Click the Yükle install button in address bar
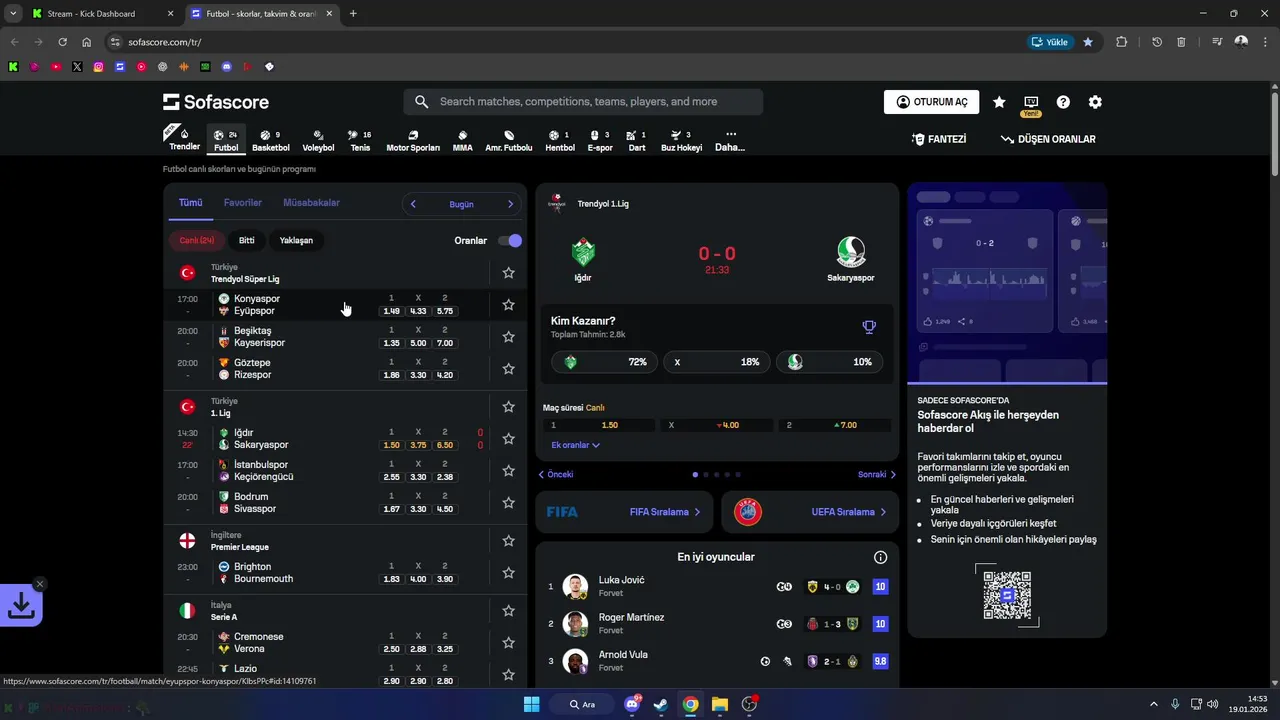Image resolution: width=1280 pixels, height=720 pixels. (1049, 42)
